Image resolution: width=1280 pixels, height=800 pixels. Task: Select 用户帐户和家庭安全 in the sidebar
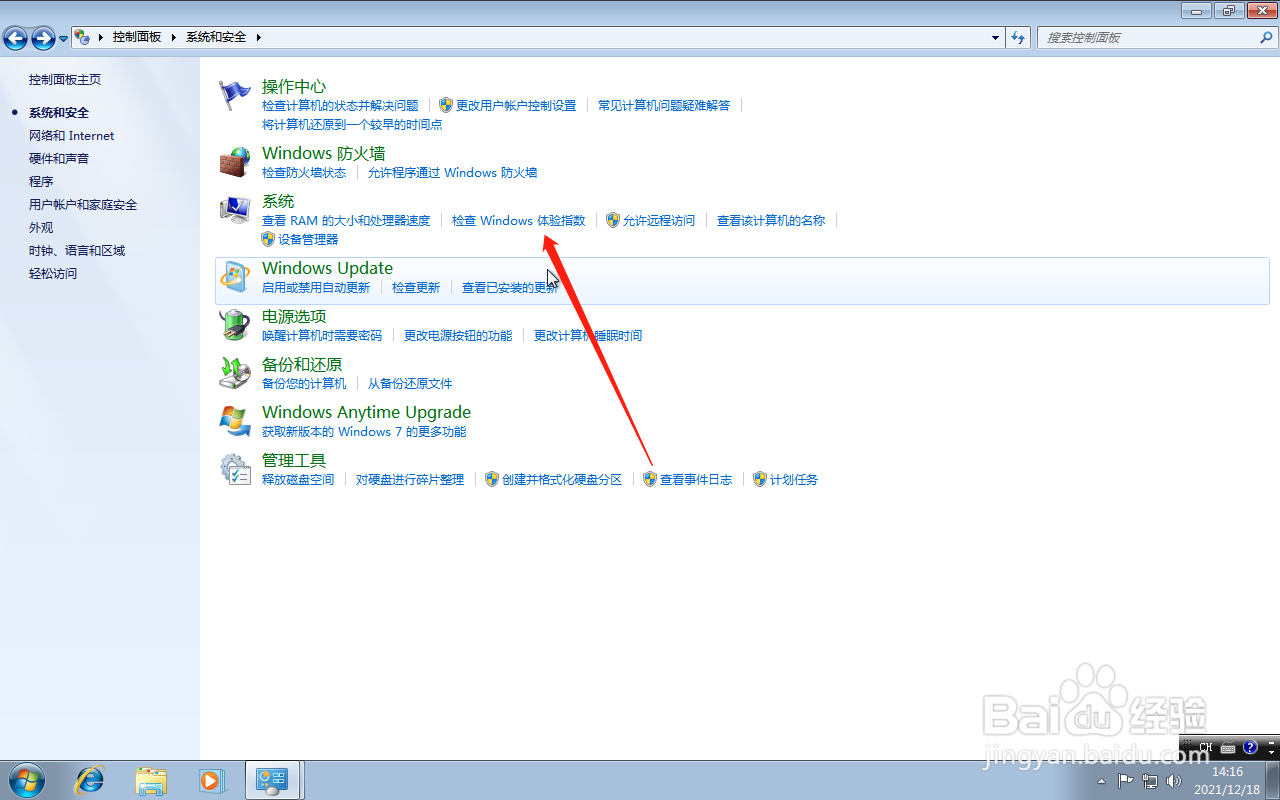[83, 204]
